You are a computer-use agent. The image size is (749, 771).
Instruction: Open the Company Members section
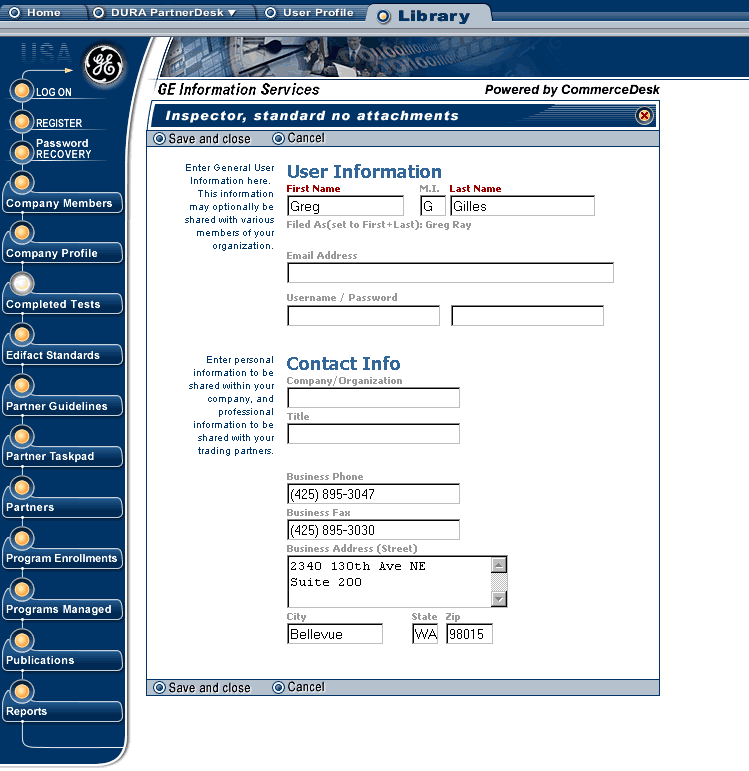tap(59, 203)
